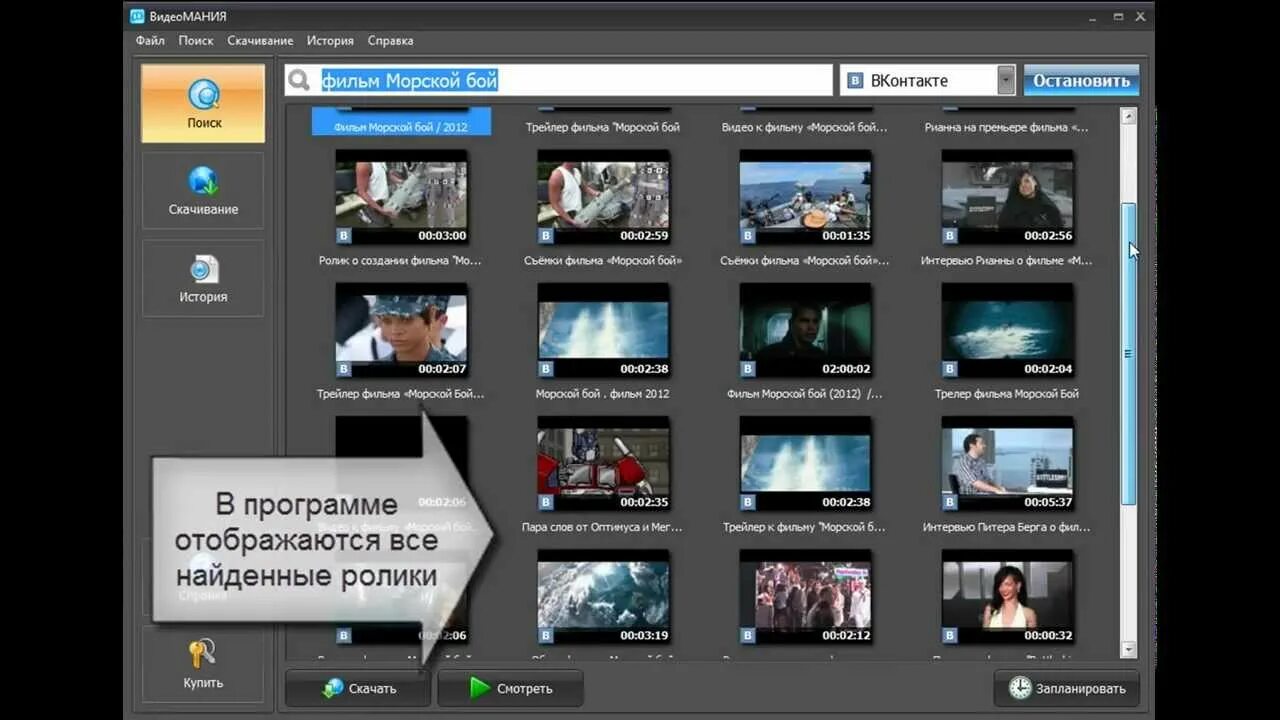Select video thumbnail with duration 00:00:32
This screenshot has height=720, width=1280.
pos(1008,597)
